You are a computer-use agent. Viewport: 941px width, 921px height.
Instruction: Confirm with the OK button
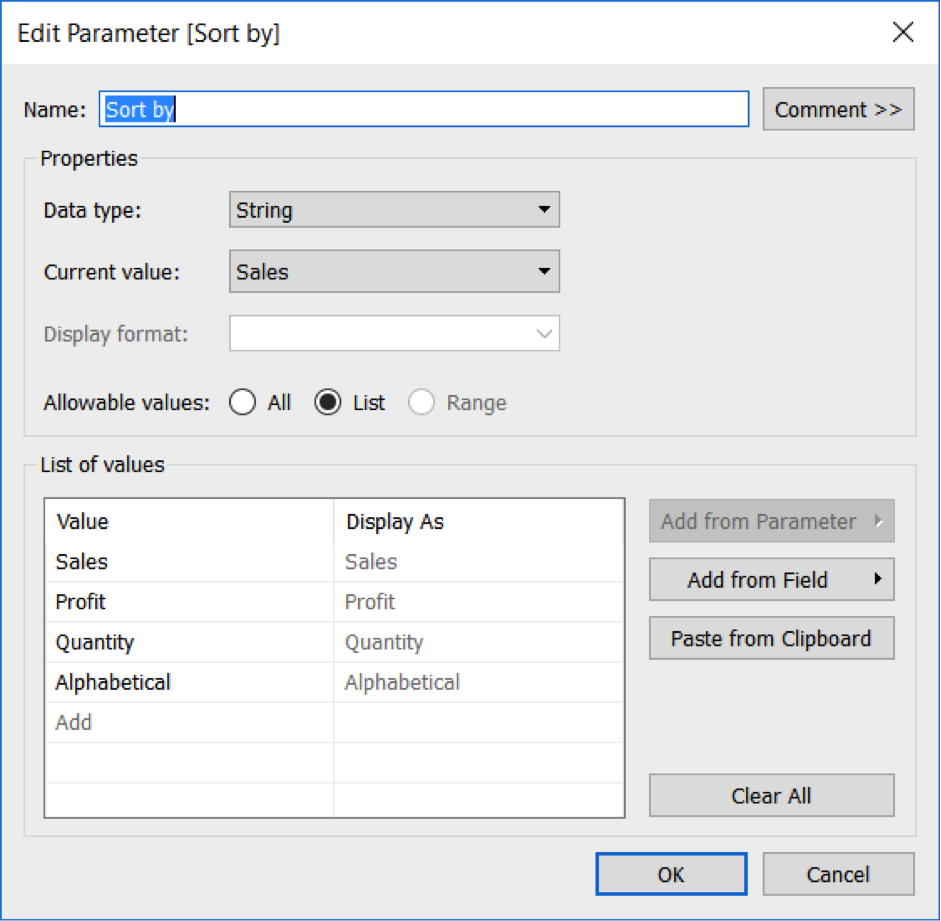tap(672, 874)
